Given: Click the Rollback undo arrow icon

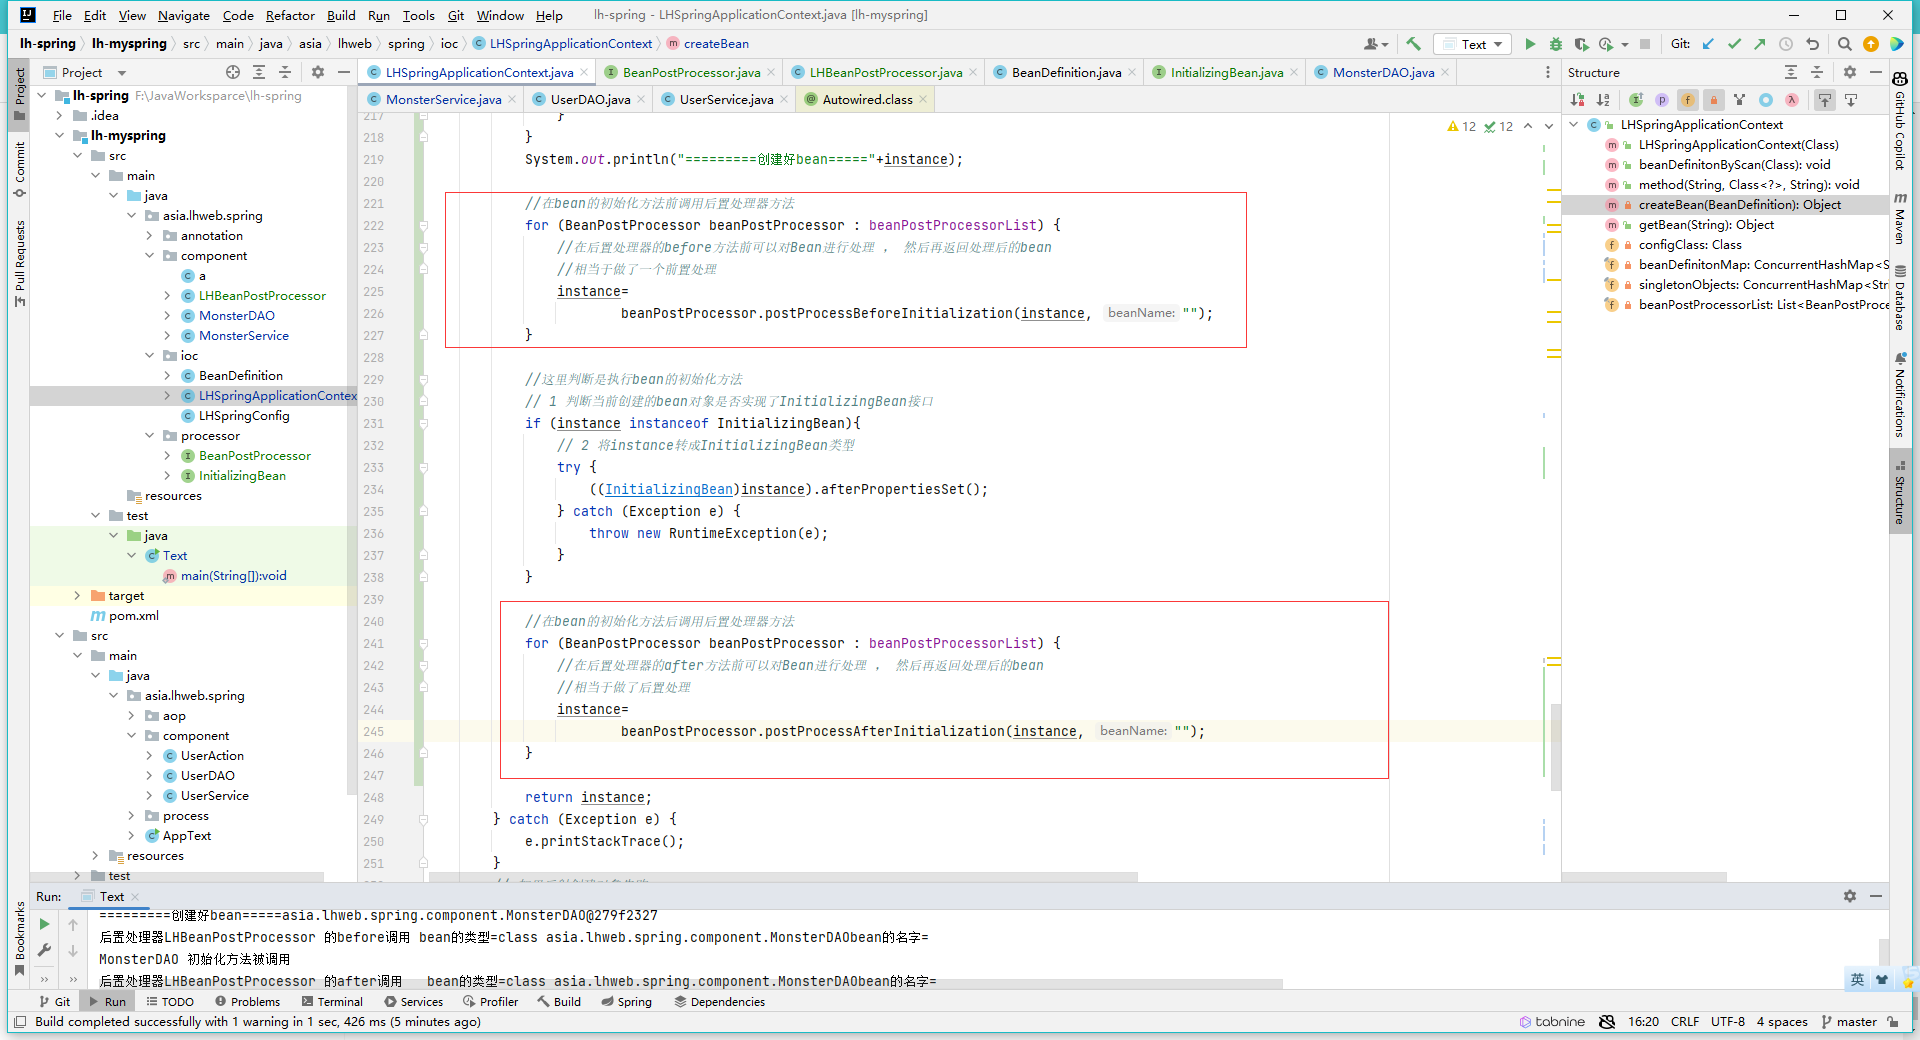Looking at the screenshot, I should click(1812, 44).
